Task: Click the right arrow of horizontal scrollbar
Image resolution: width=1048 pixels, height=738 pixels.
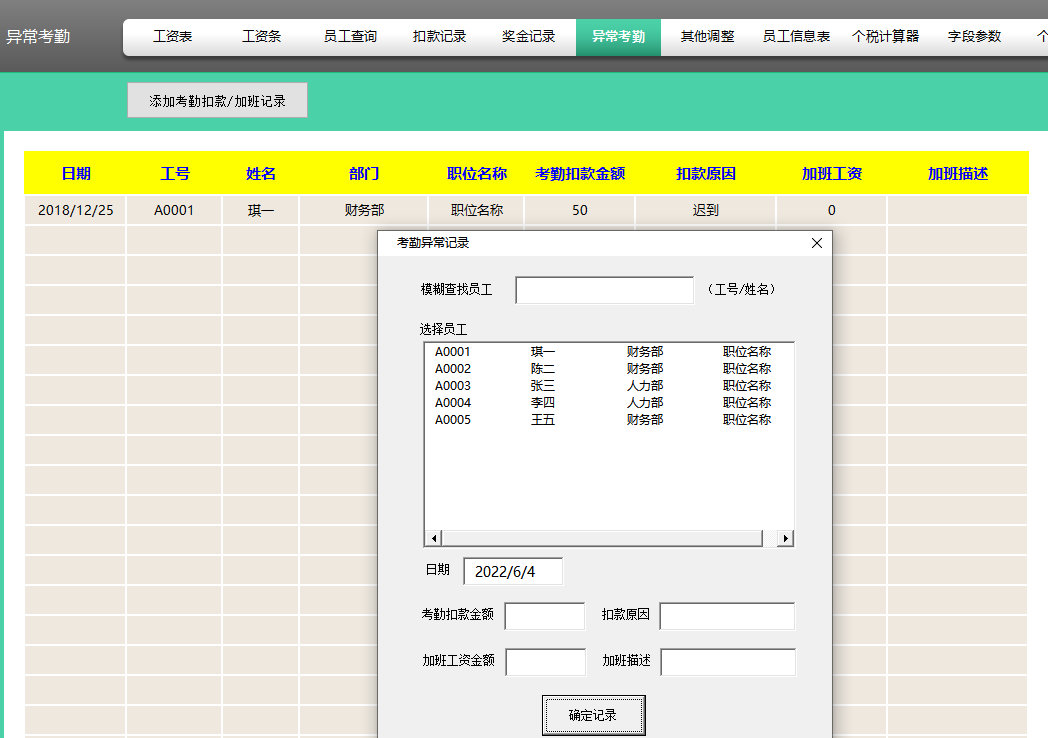Action: pos(786,537)
